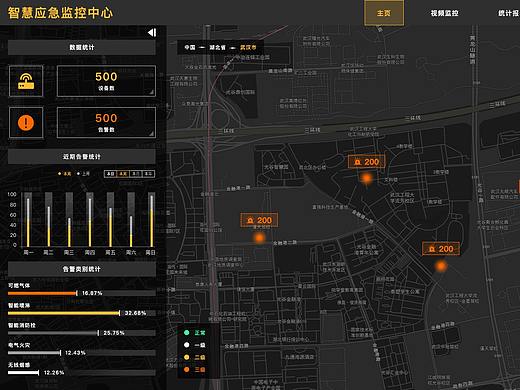Select the 本月 time range button
Screen dimensions: 520x390
tap(136, 174)
